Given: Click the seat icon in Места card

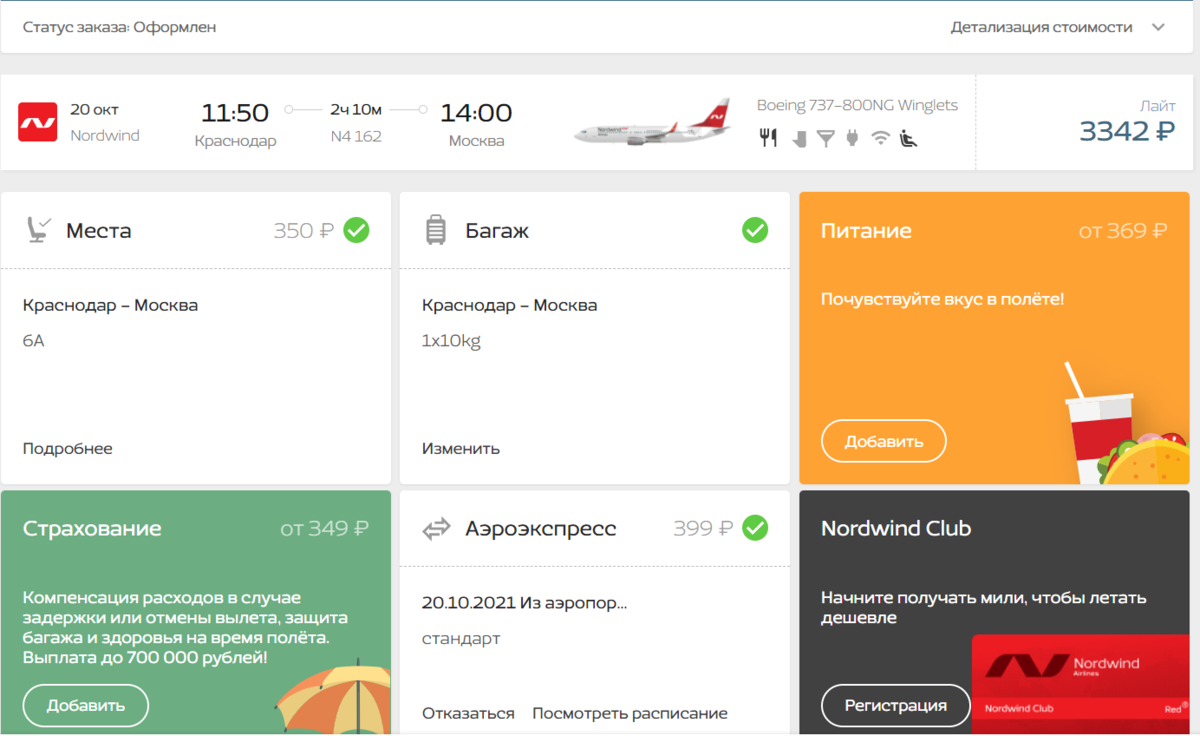Looking at the screenshot, I should coord(38,230).
